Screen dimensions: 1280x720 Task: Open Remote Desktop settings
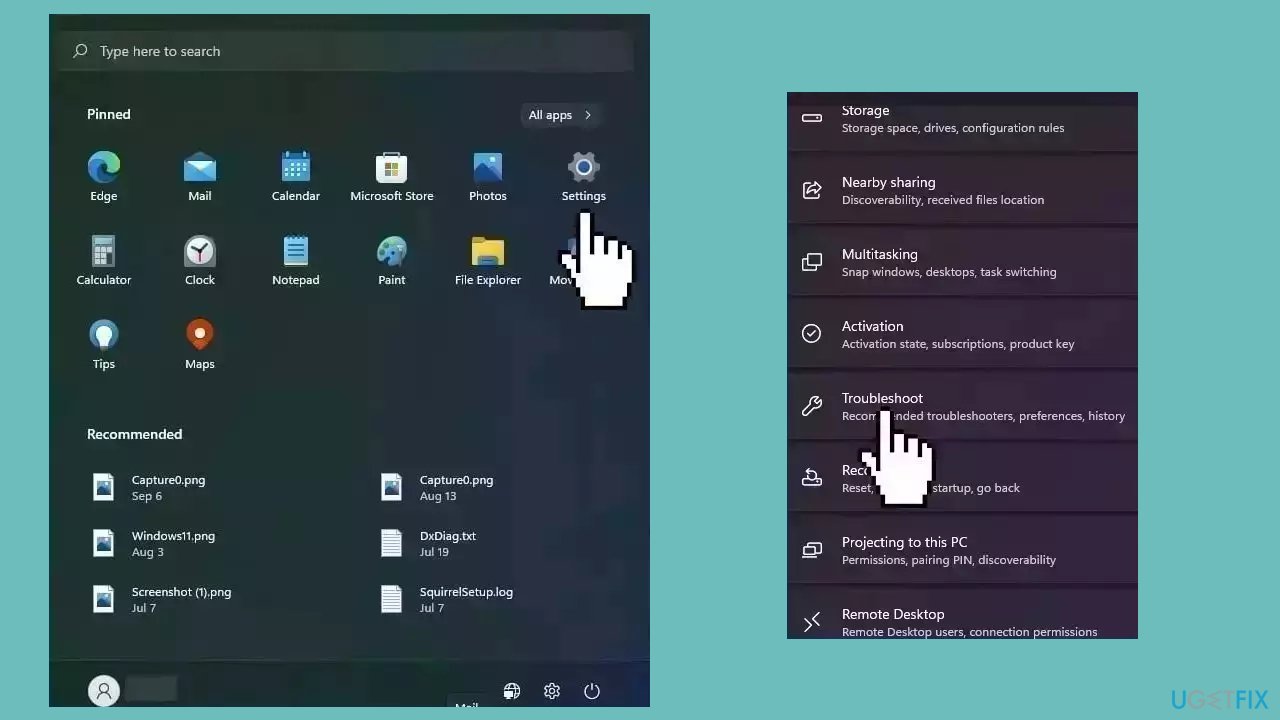[x=962, y=614]
